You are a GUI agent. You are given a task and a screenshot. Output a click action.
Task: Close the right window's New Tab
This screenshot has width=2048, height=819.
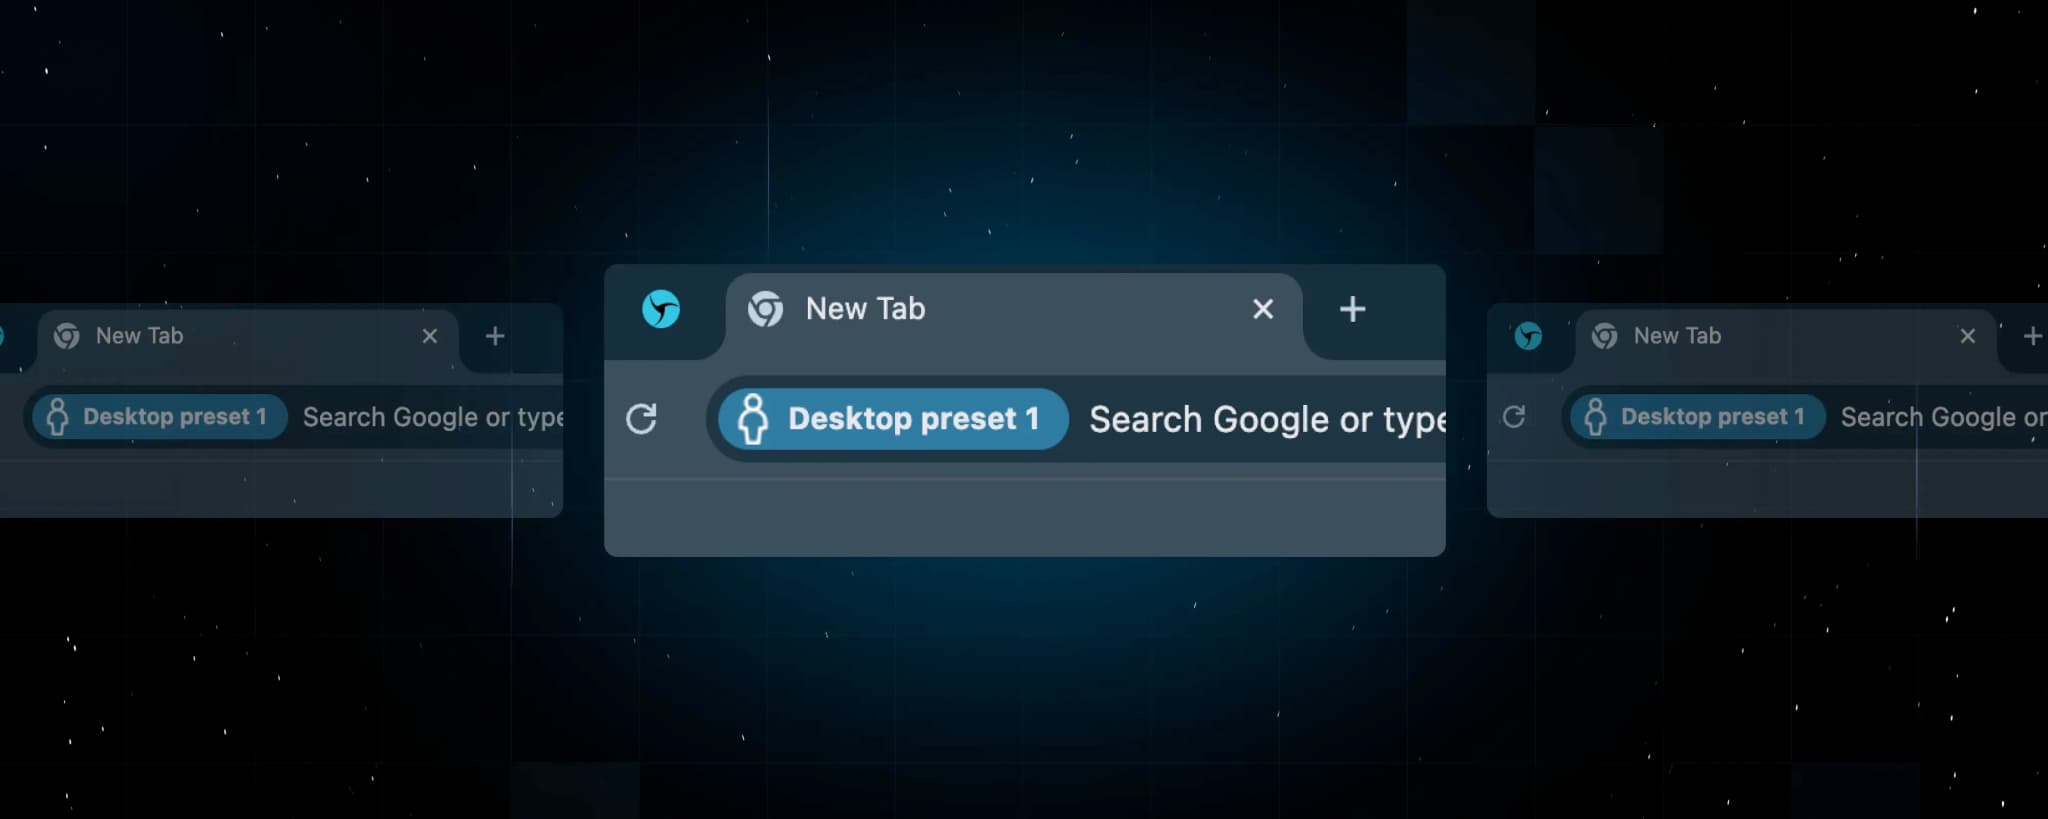(1968, 336)
